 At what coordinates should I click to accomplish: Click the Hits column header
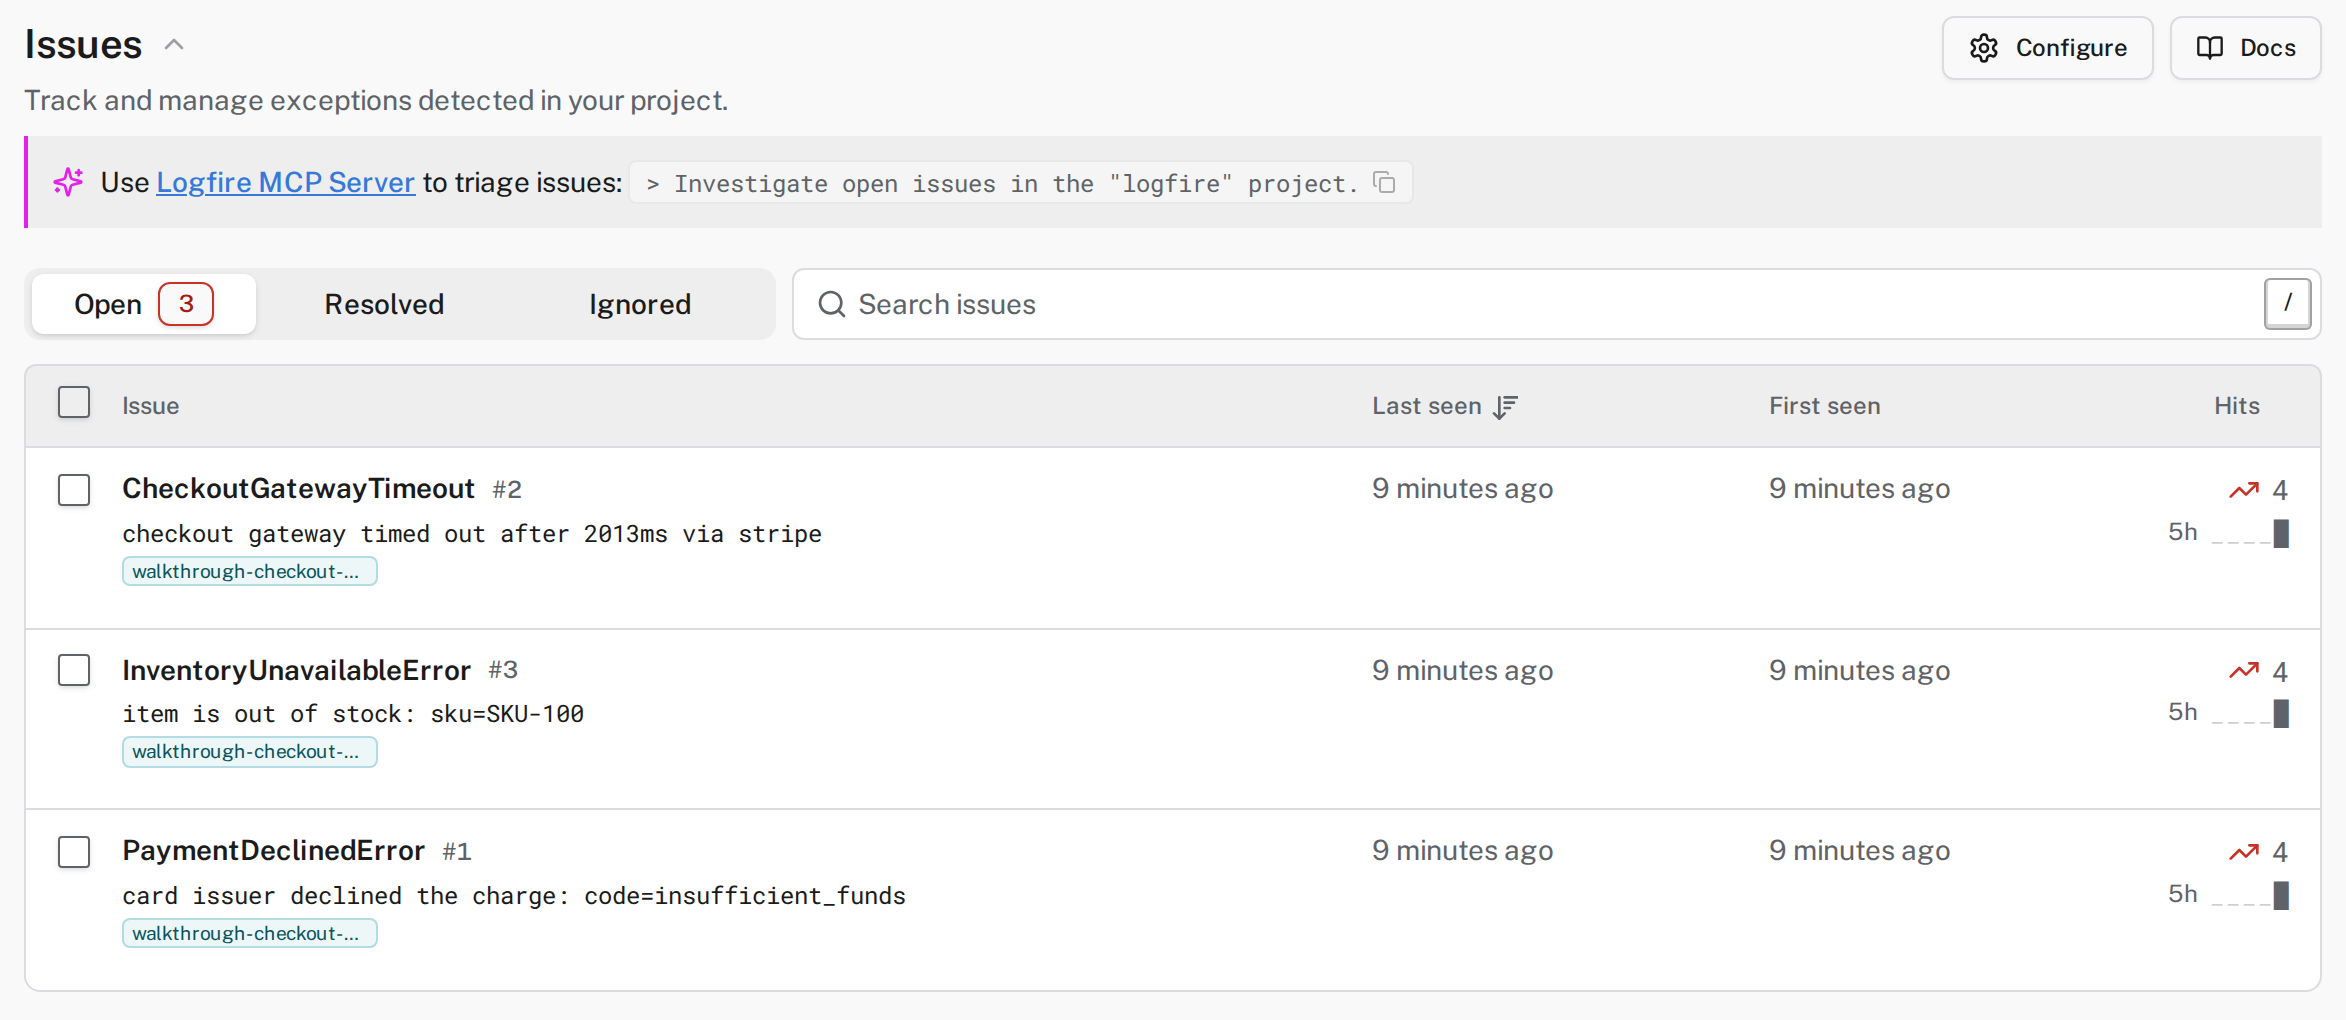point(2237,406)
